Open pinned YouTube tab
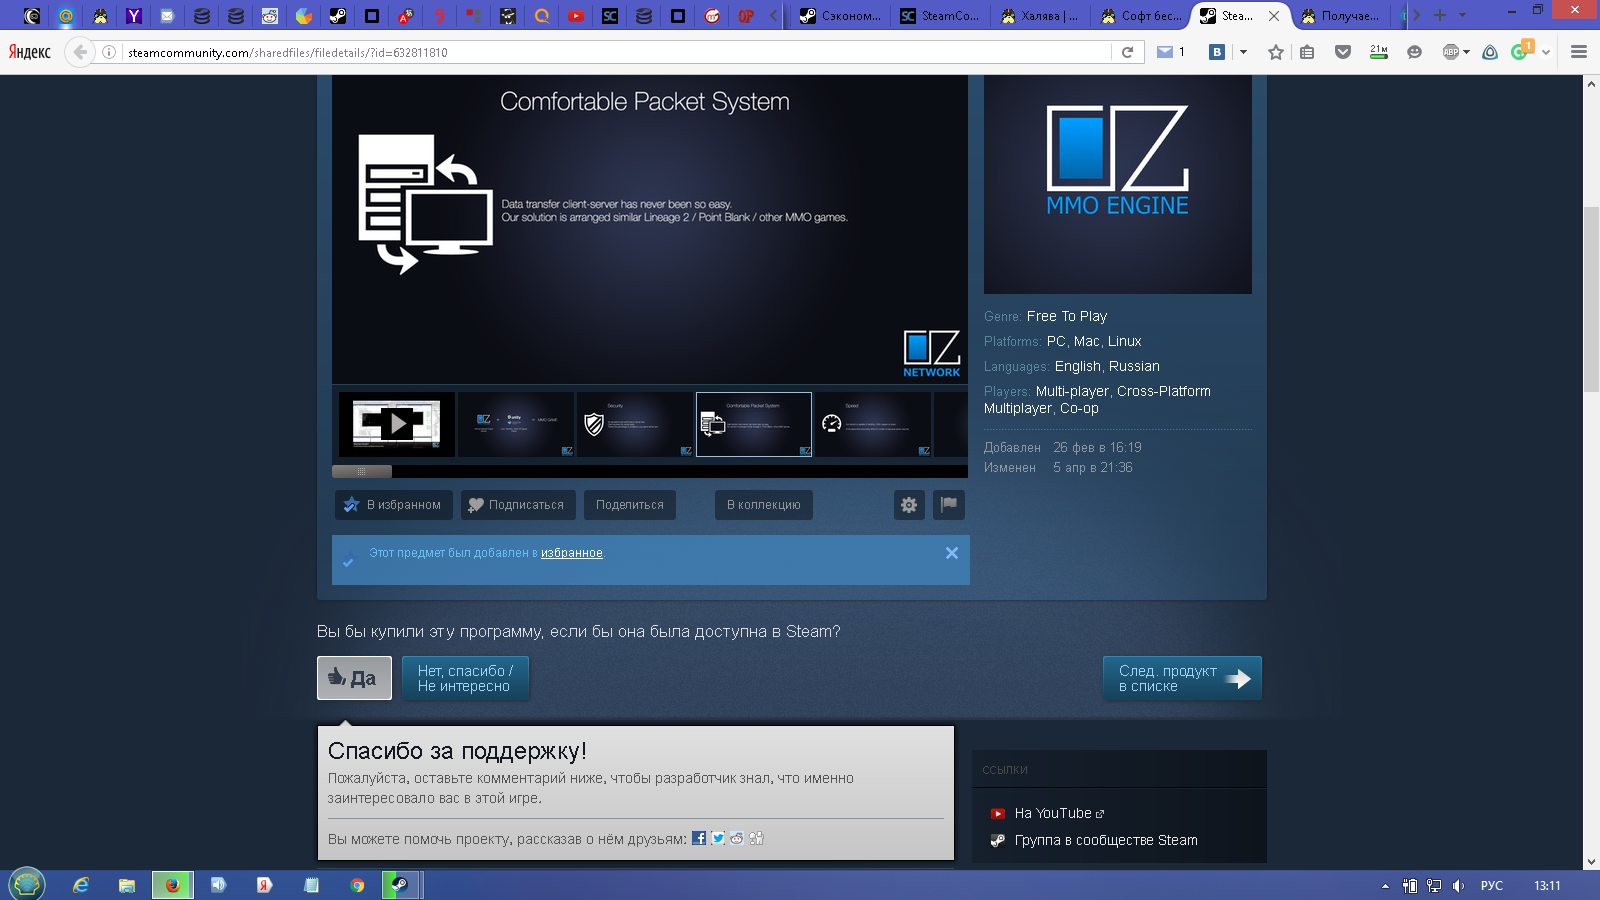 point(576,16)
